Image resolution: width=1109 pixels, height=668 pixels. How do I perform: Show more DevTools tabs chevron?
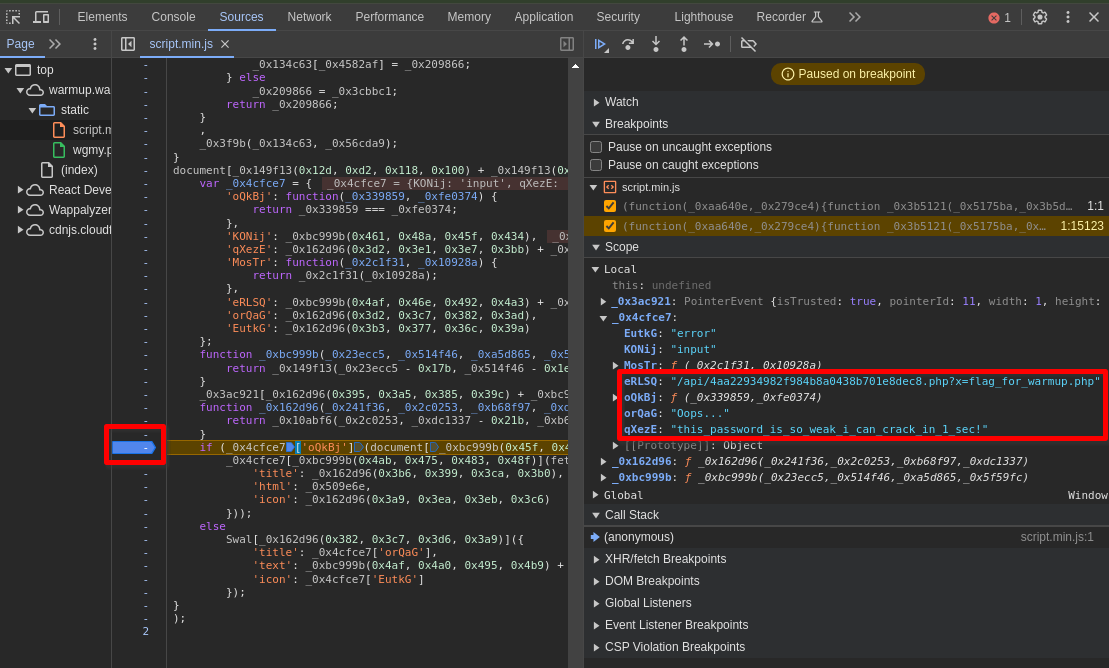coord(854,17)
